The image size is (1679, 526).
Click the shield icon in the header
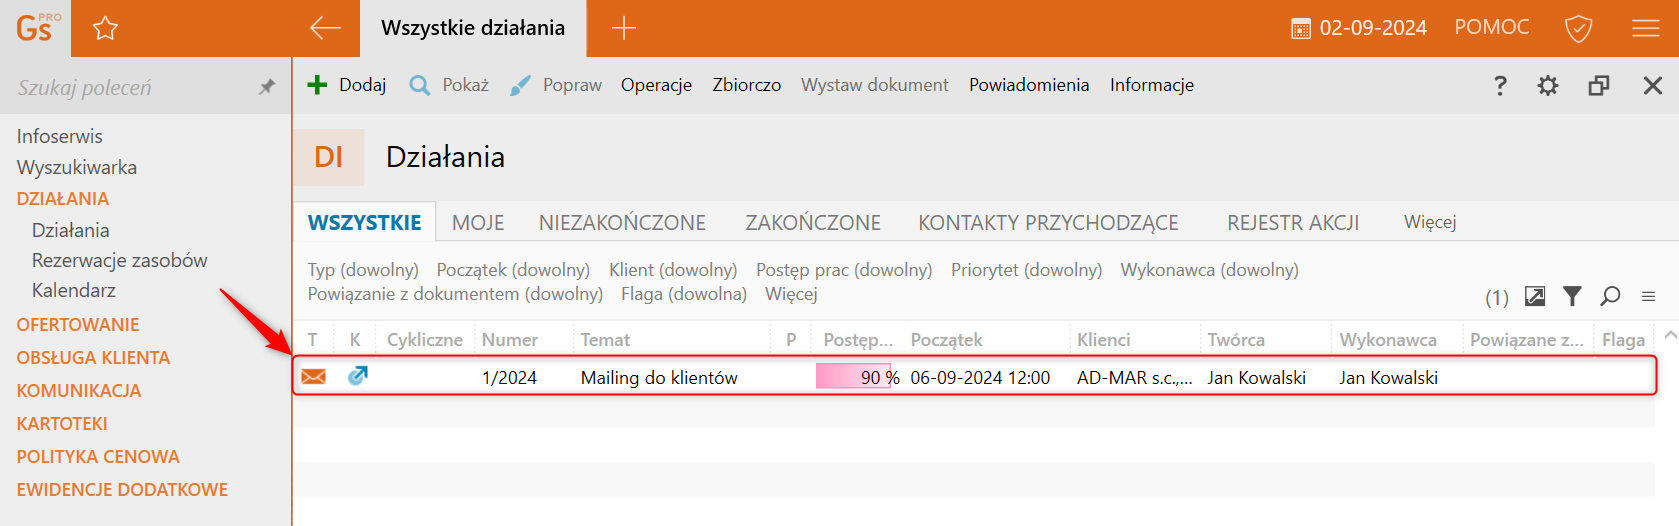pos(1578,28)
